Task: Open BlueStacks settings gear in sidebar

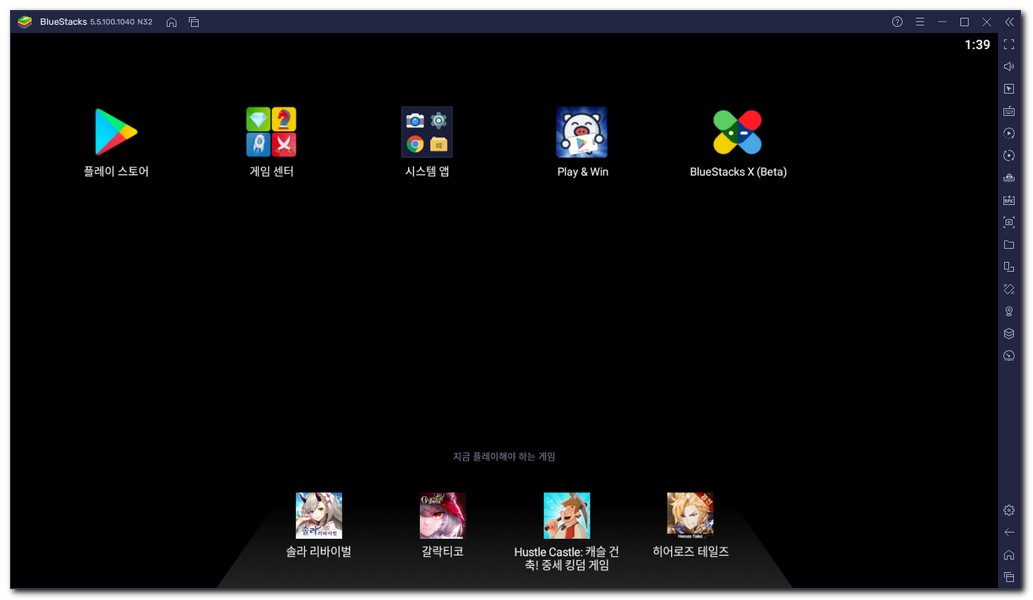Action: pos(1009,510)
